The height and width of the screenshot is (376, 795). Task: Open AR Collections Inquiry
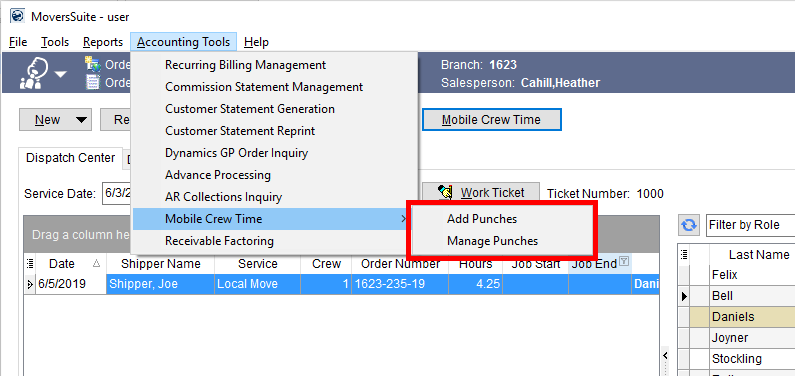[x=274, y=197]
